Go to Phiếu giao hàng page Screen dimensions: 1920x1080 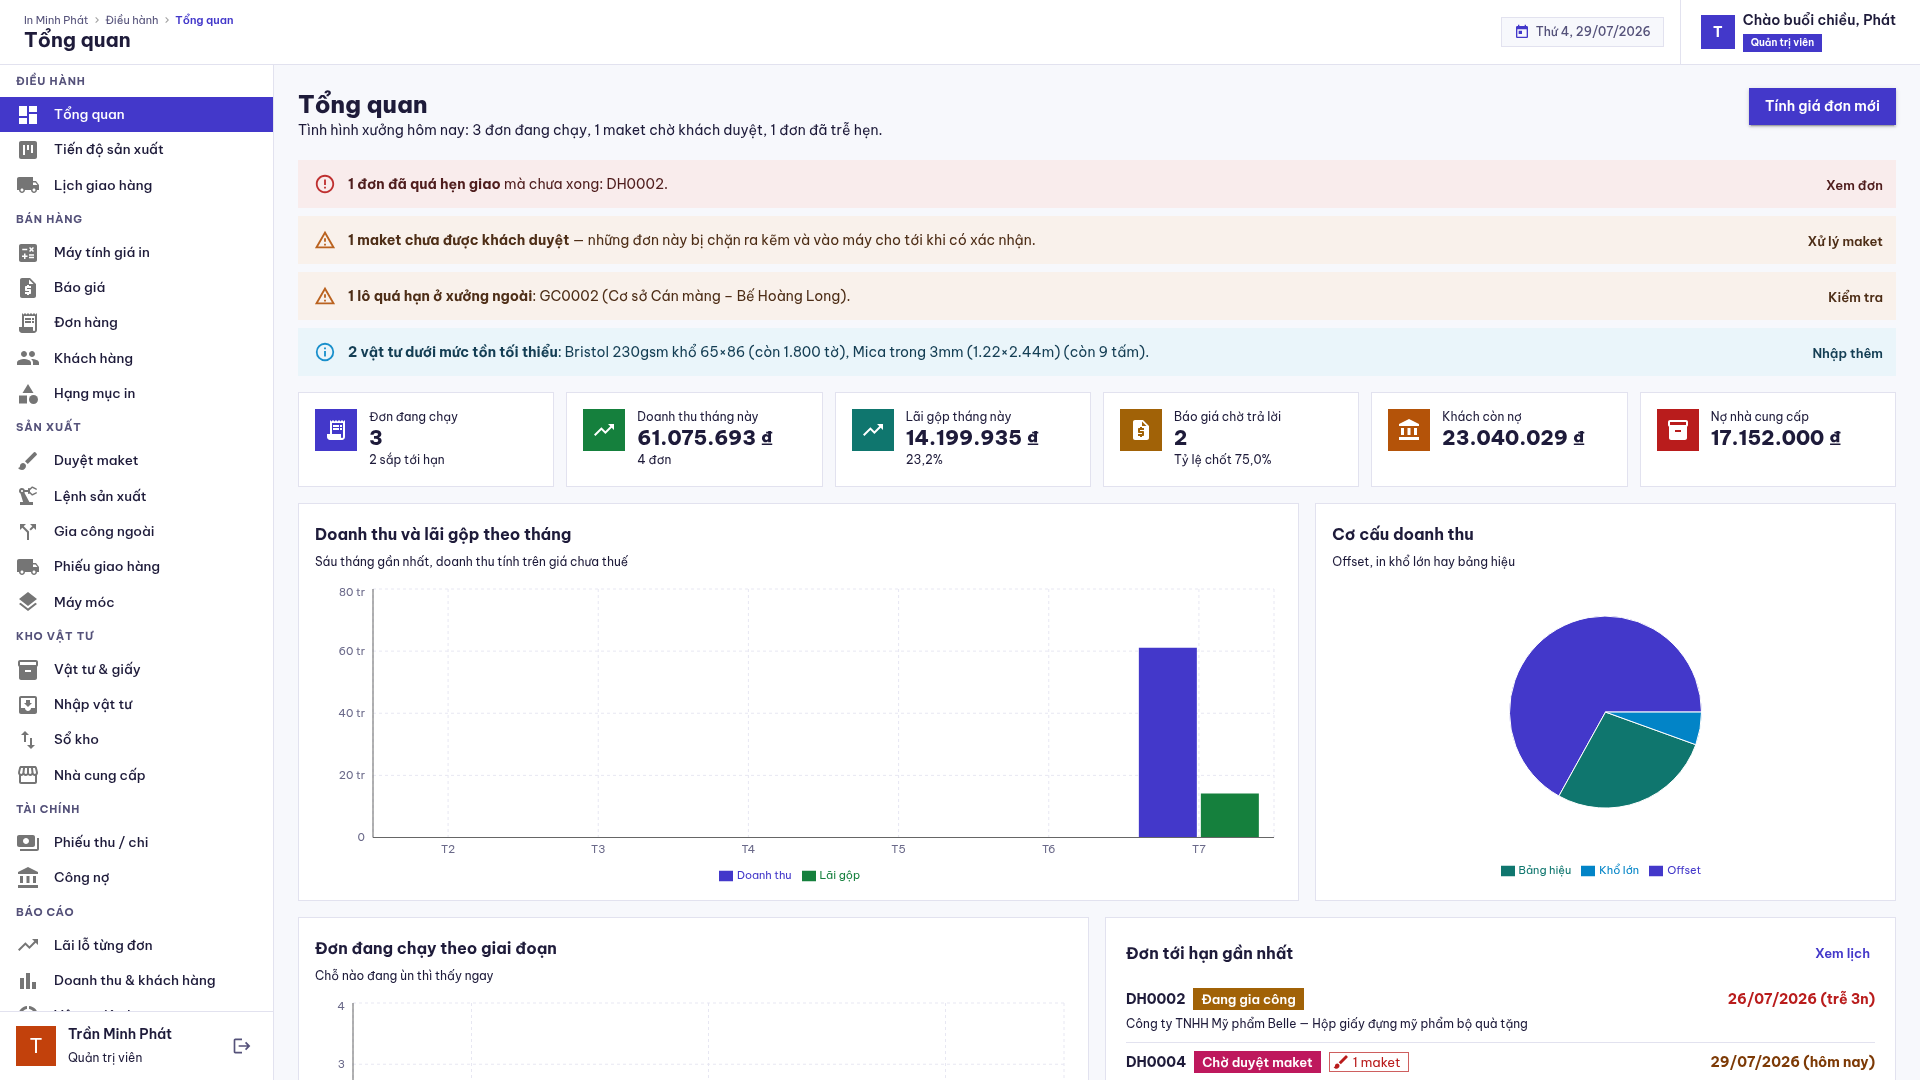pyautogui.click(x=136, y=566)
